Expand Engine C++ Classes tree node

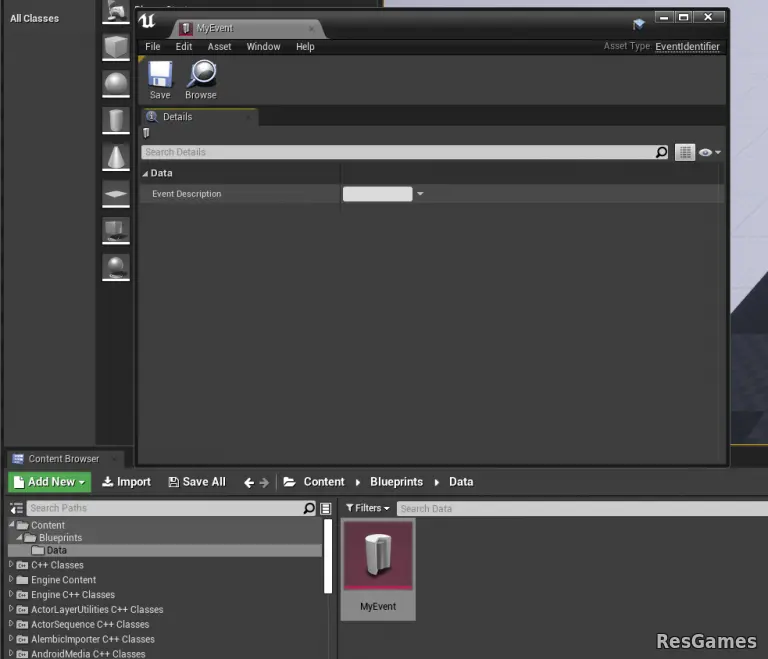point(11,594)
